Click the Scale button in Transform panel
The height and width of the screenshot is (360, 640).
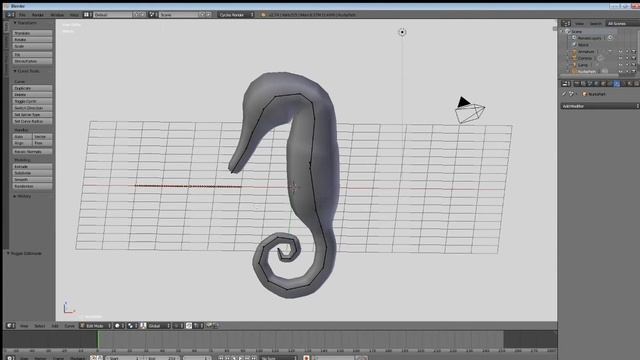click(x=32, y=46)
